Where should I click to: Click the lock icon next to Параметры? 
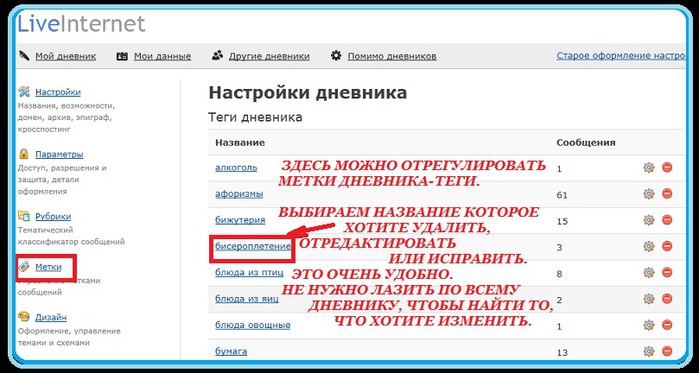24,154
